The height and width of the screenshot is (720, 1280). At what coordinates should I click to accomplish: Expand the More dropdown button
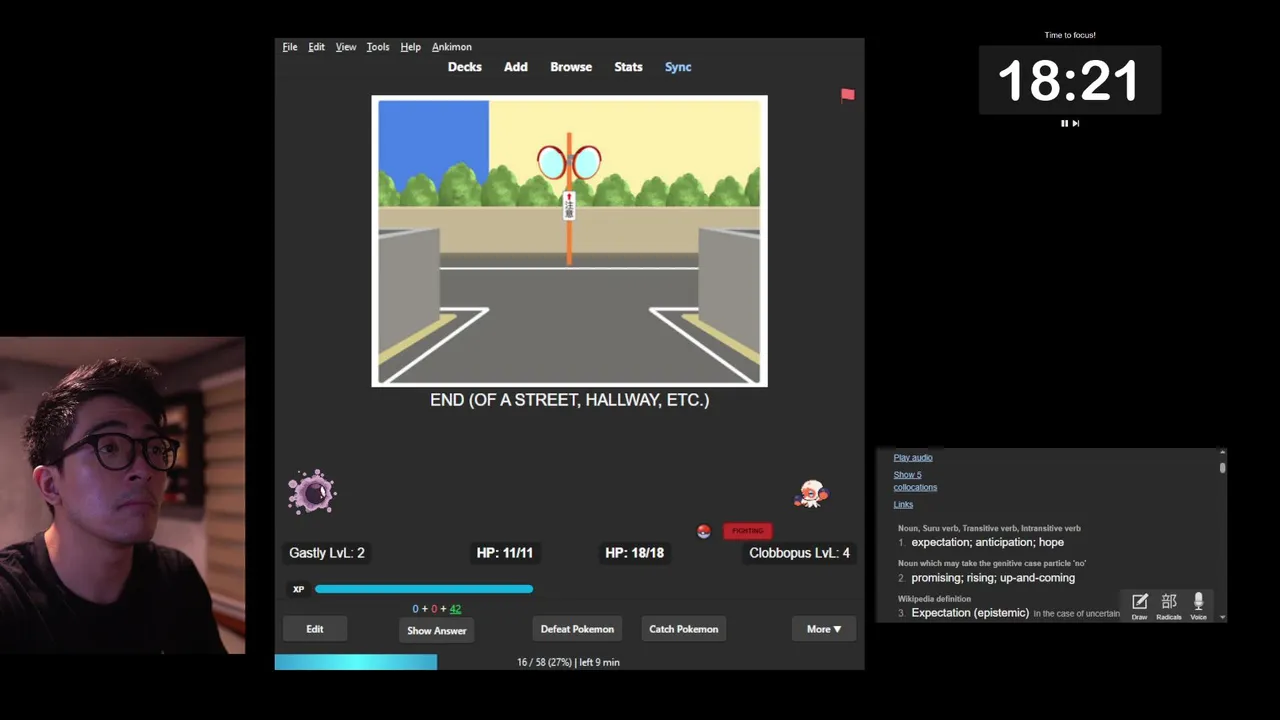pos(824,629)
